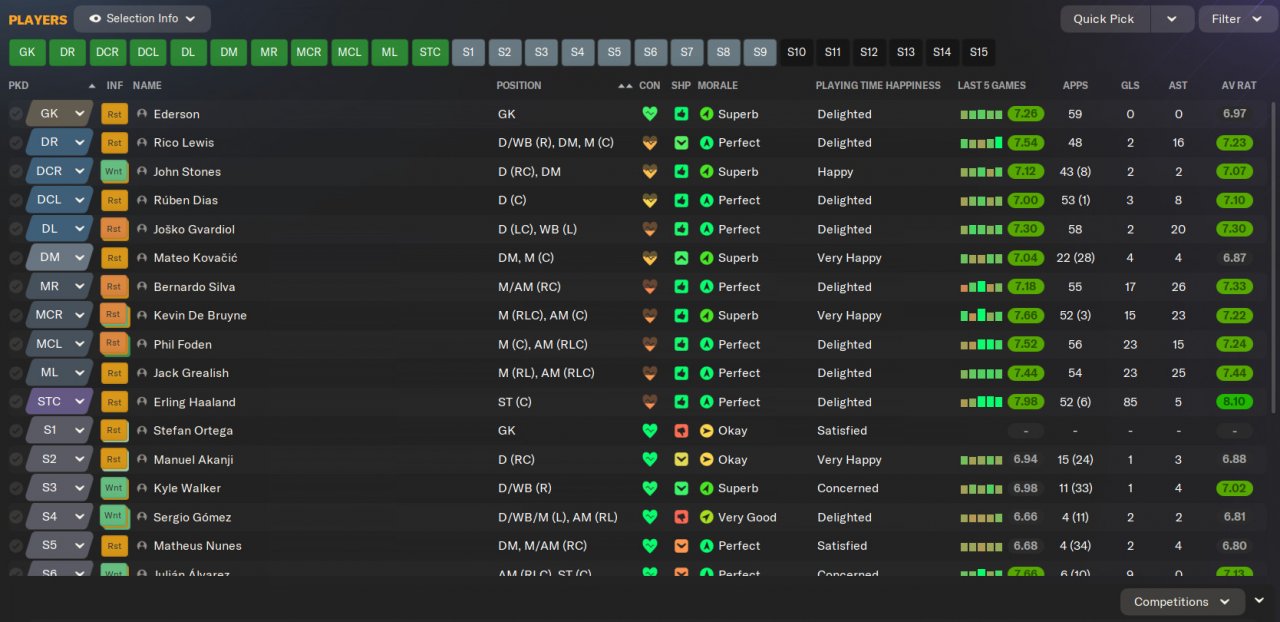Click Kyle Walker's Superb morale icon
Image resolution: width=1280 pixels, height=622 pixels.
click(707, 488)
